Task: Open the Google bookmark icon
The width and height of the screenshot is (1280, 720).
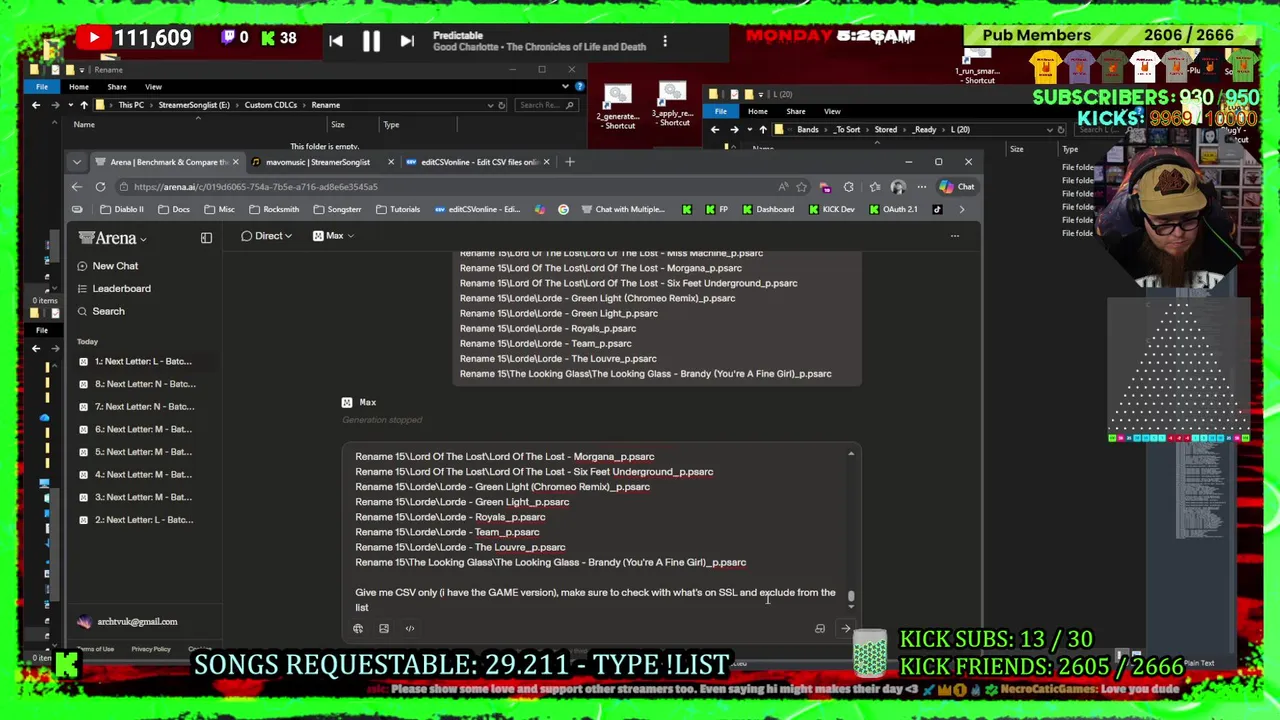Action: point(563,210)
